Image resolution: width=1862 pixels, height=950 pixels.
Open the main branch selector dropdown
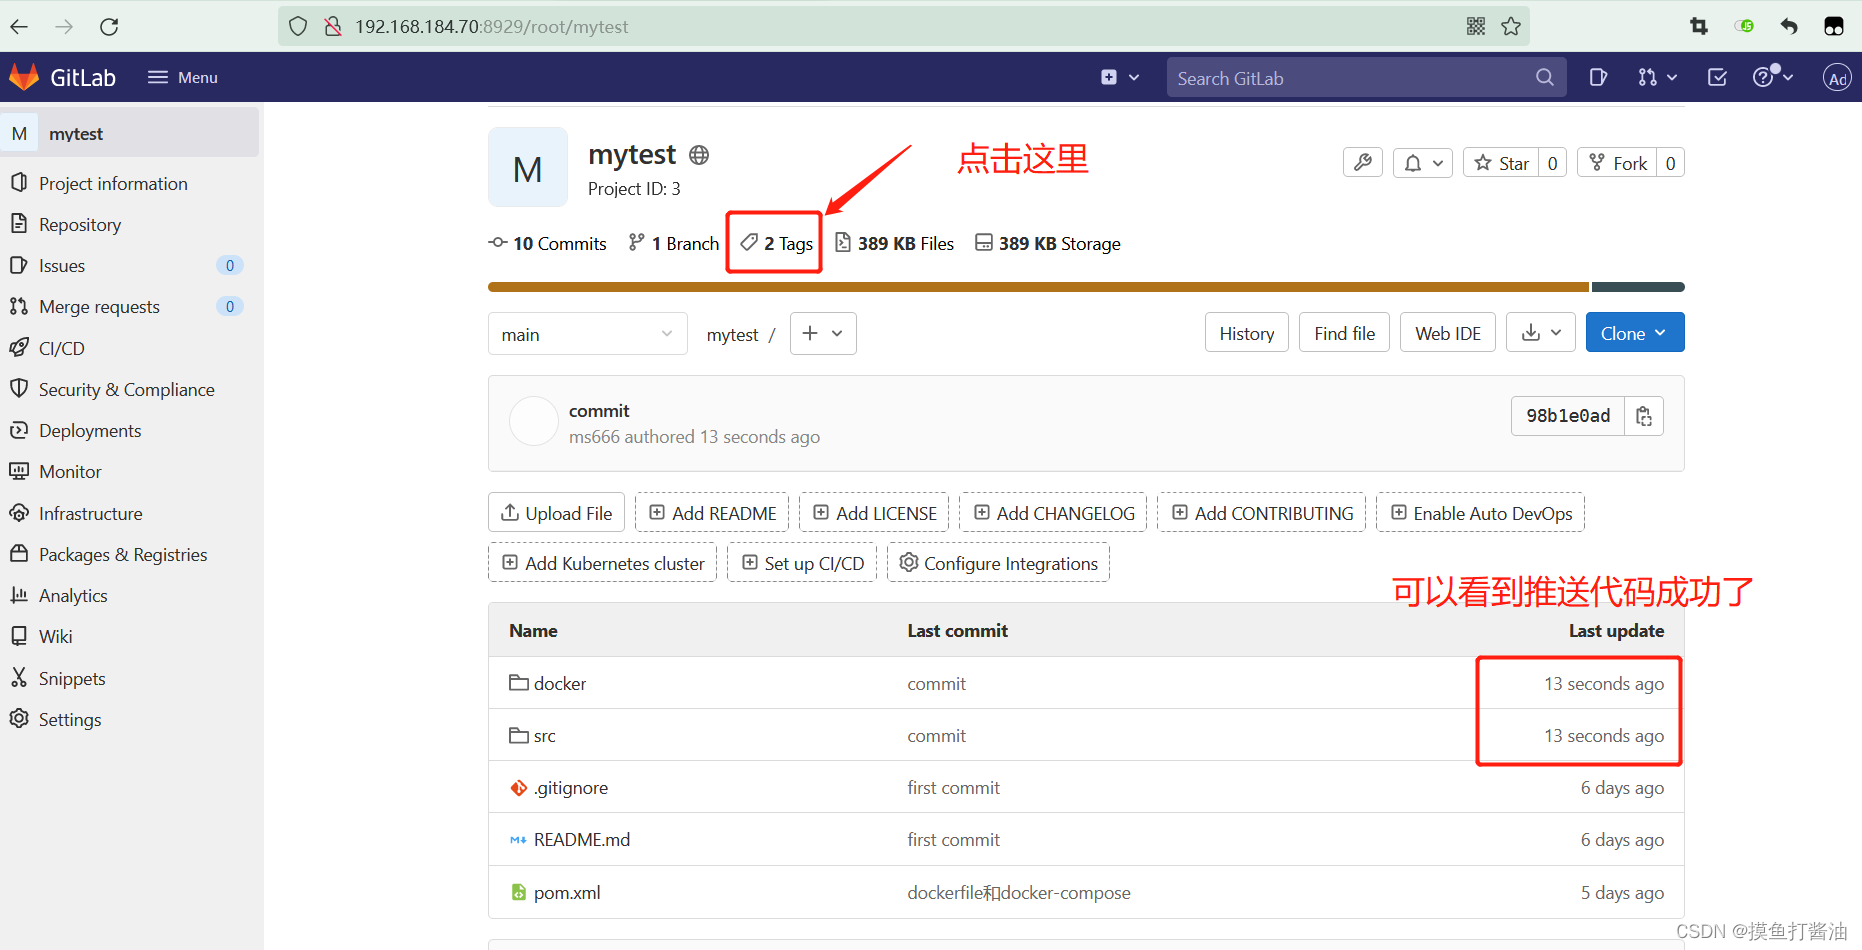click(588, 334)
